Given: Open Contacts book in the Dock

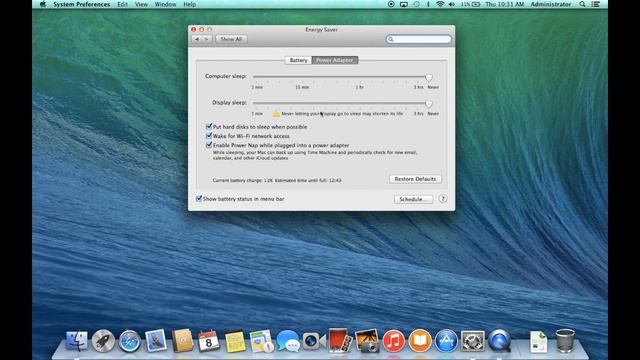Looking at the screenshot, I should [182, 340].
